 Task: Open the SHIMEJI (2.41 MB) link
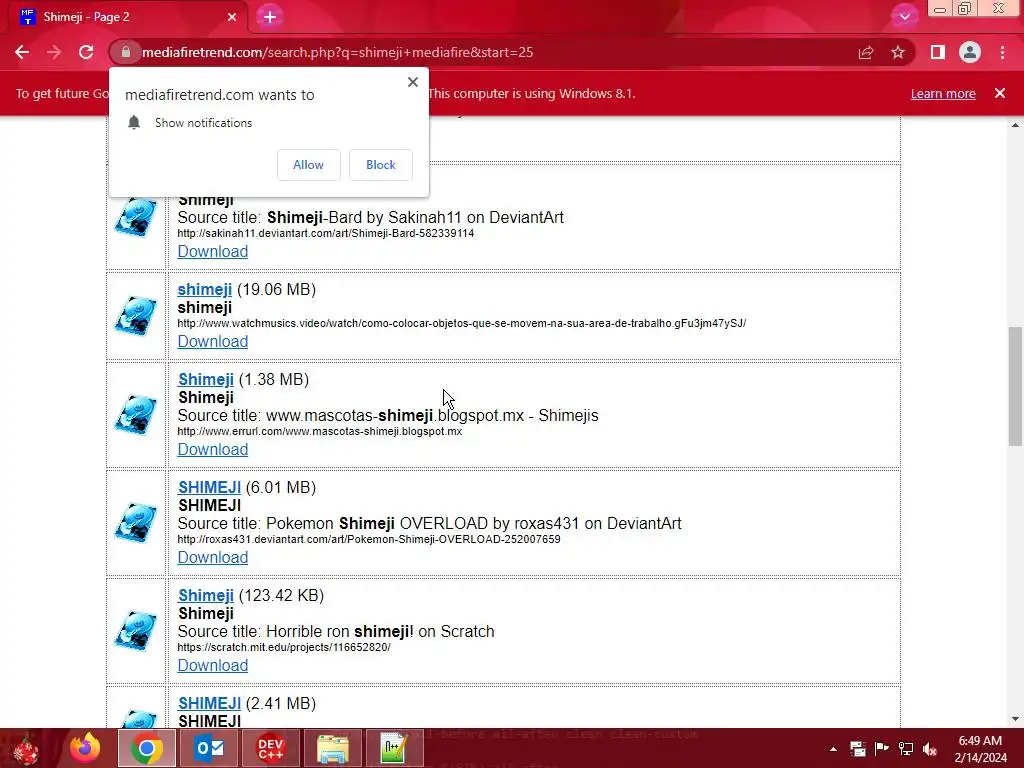point(210,703)
